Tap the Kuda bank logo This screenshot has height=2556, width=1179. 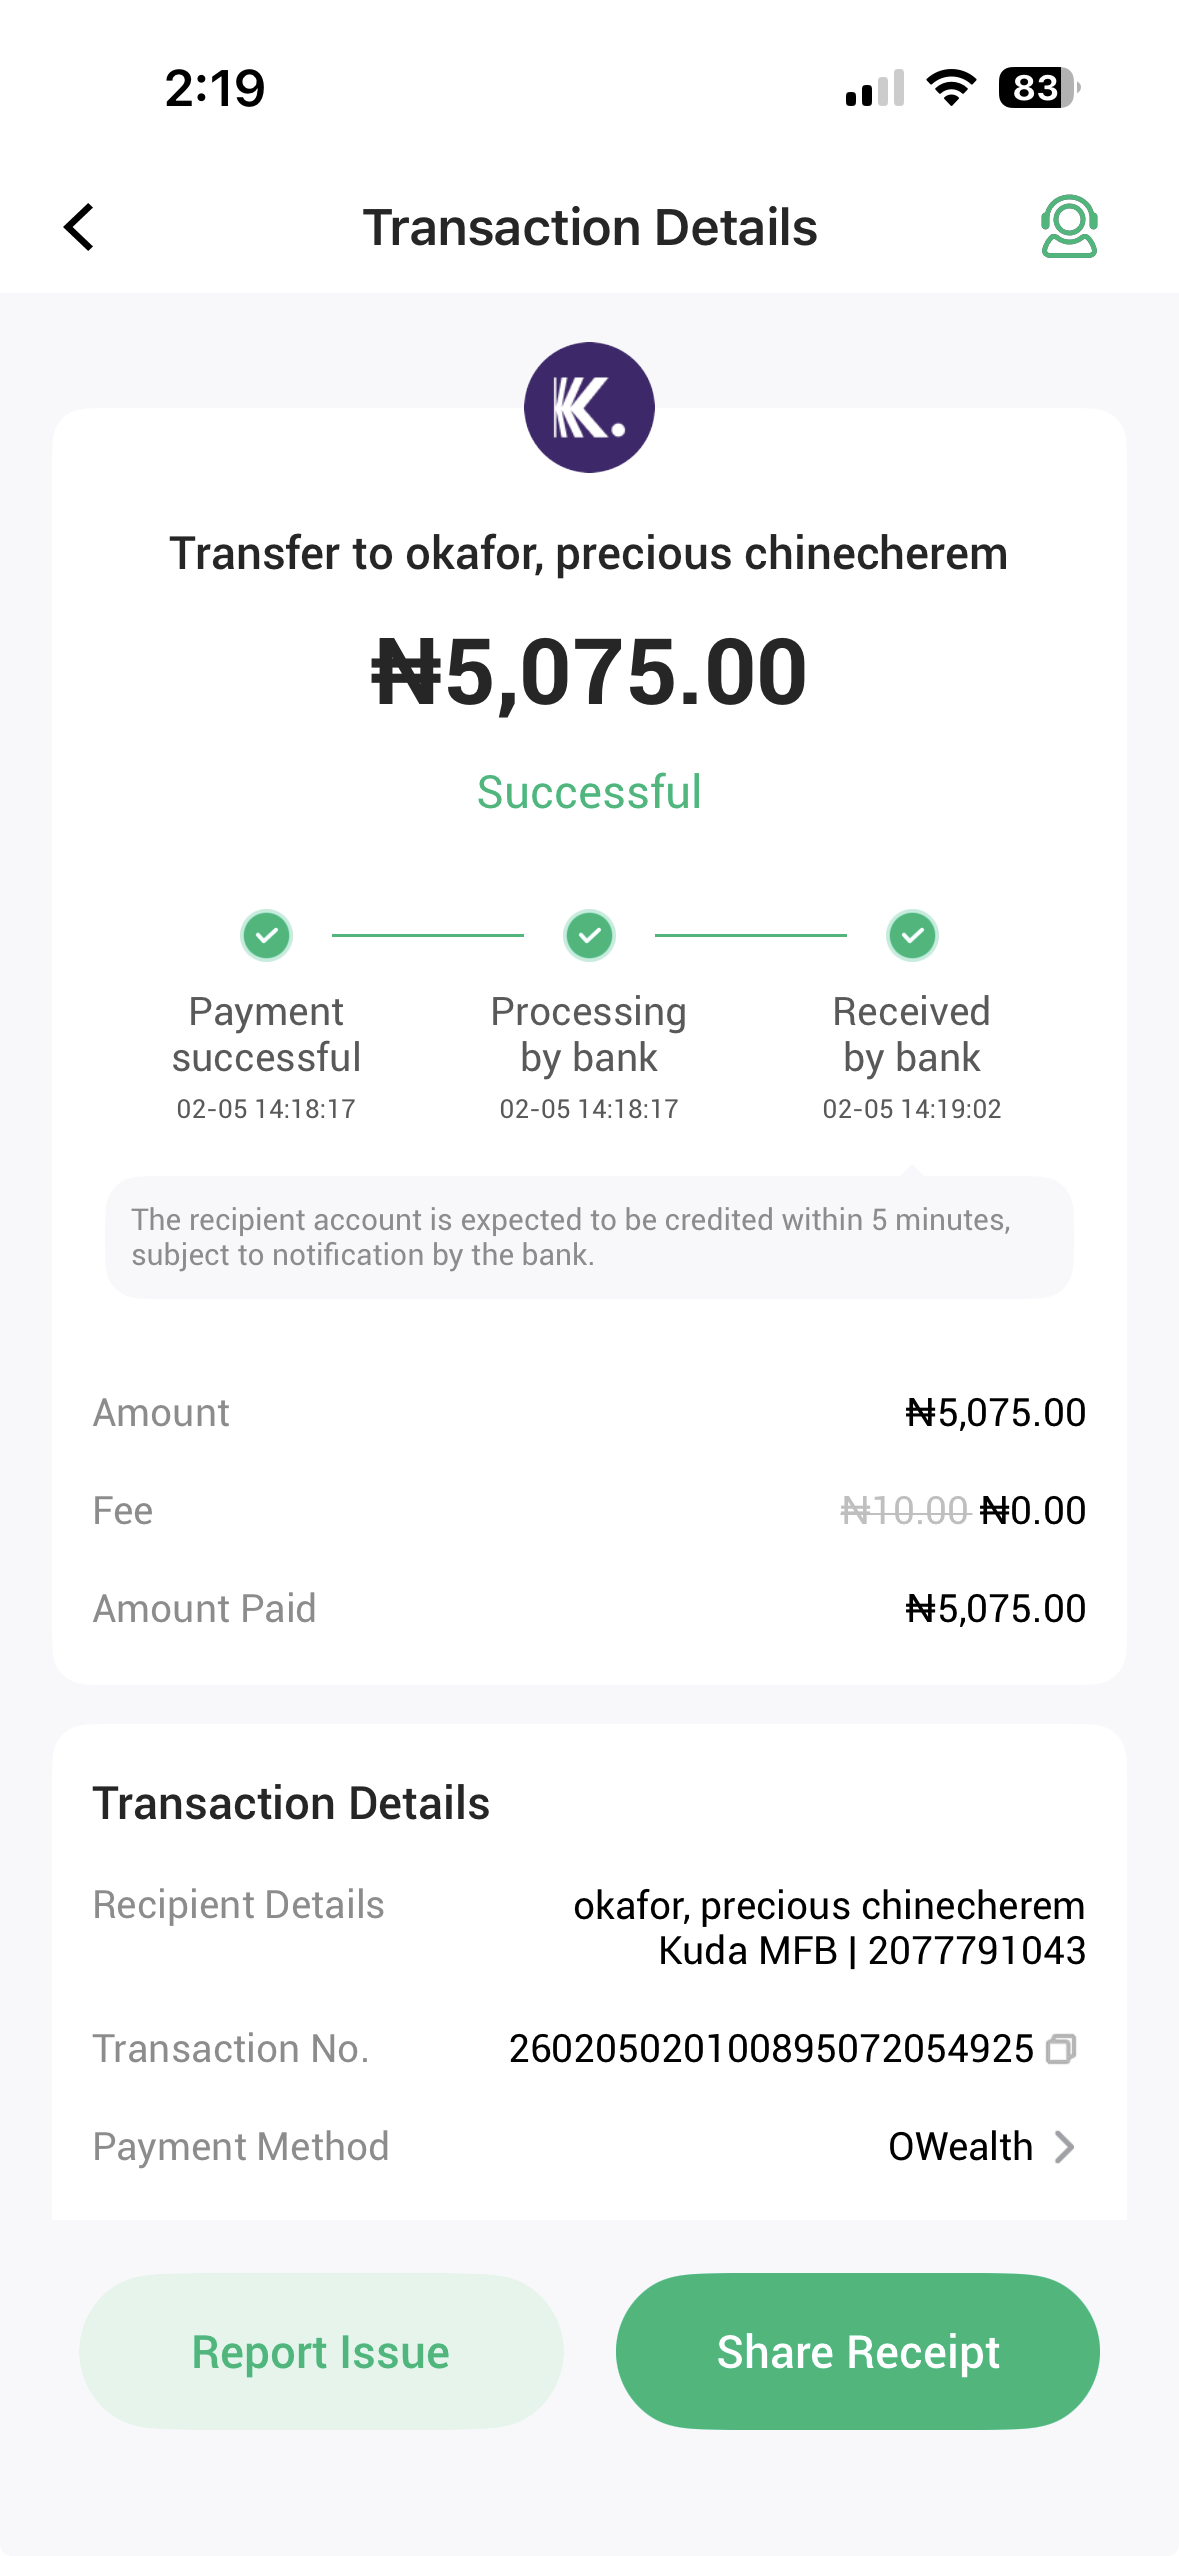(589, 408)
